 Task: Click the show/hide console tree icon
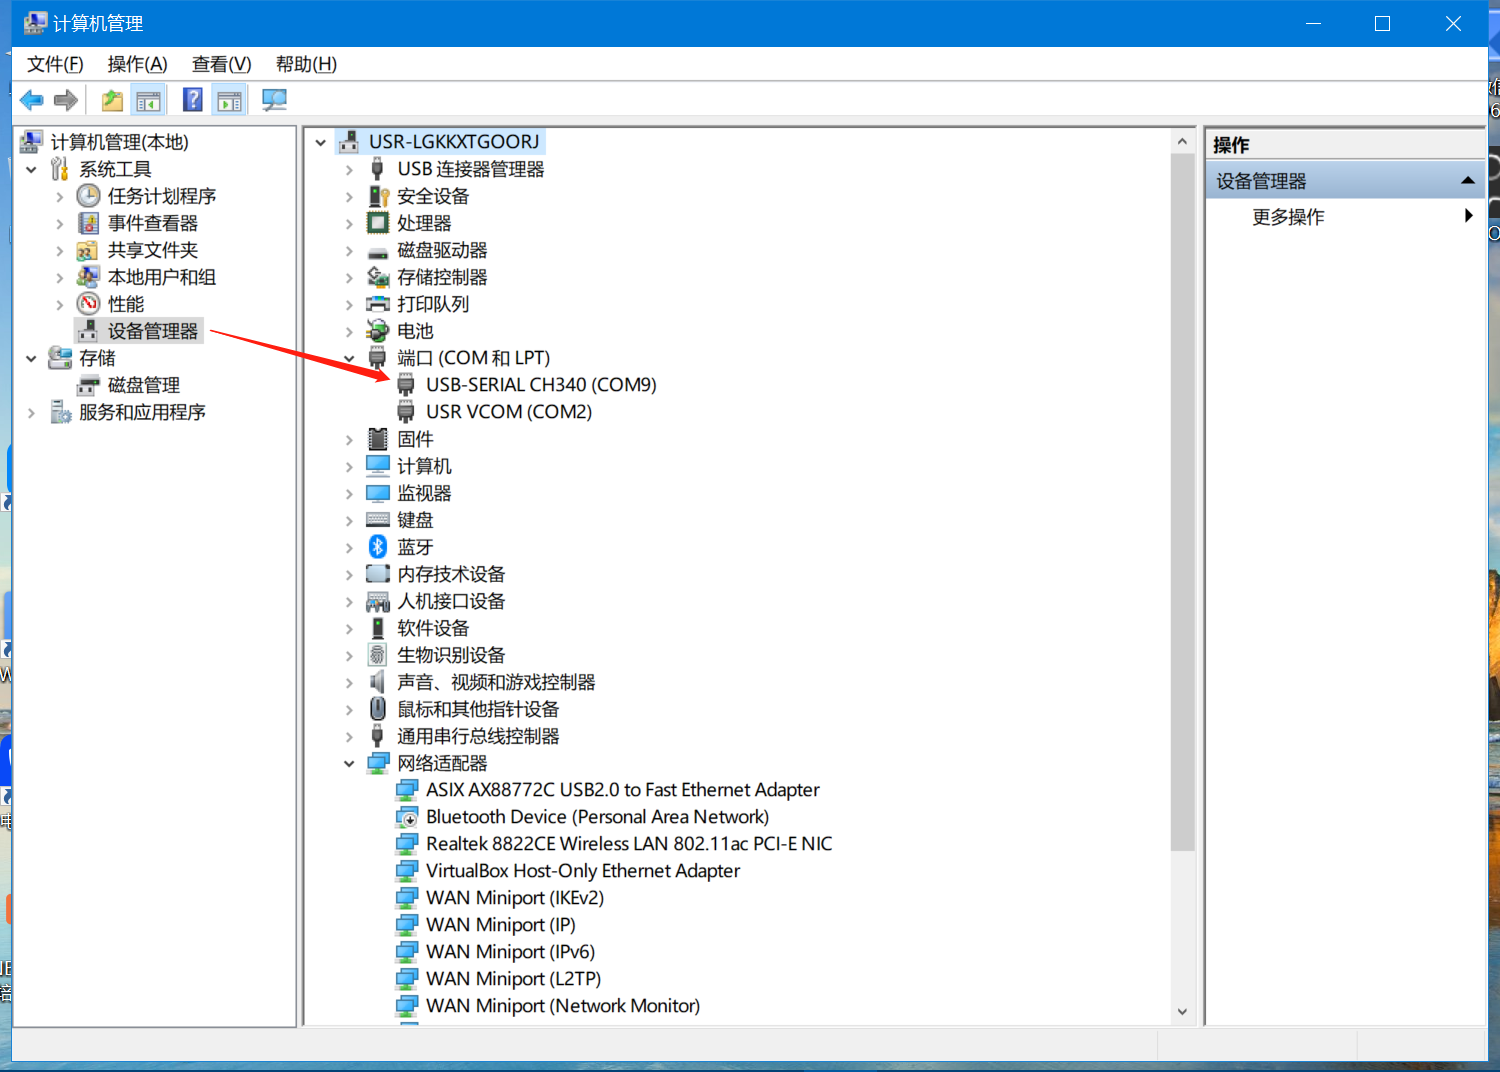pos(148,100)
